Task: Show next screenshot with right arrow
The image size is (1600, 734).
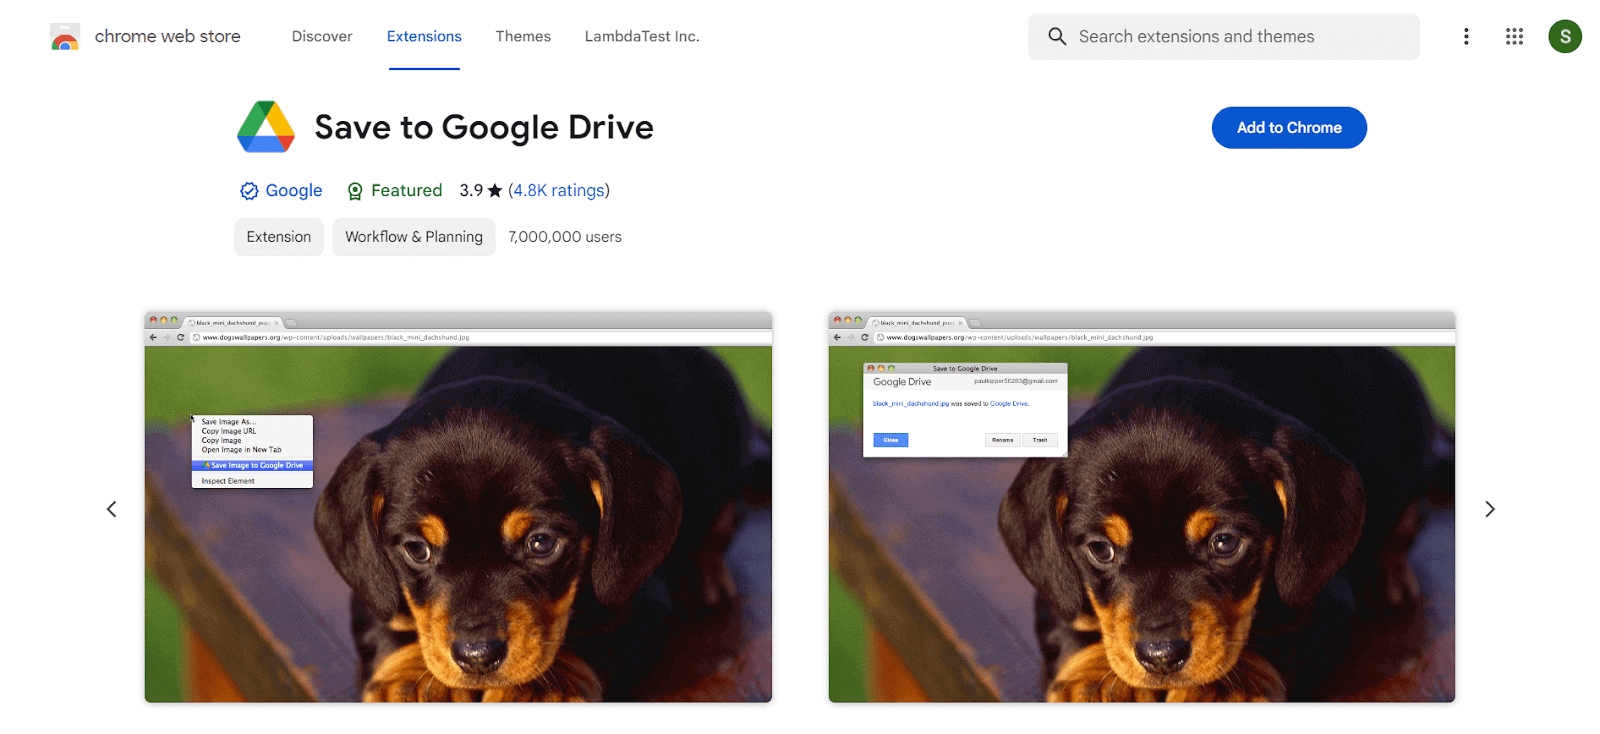Action: (1490, 509)
